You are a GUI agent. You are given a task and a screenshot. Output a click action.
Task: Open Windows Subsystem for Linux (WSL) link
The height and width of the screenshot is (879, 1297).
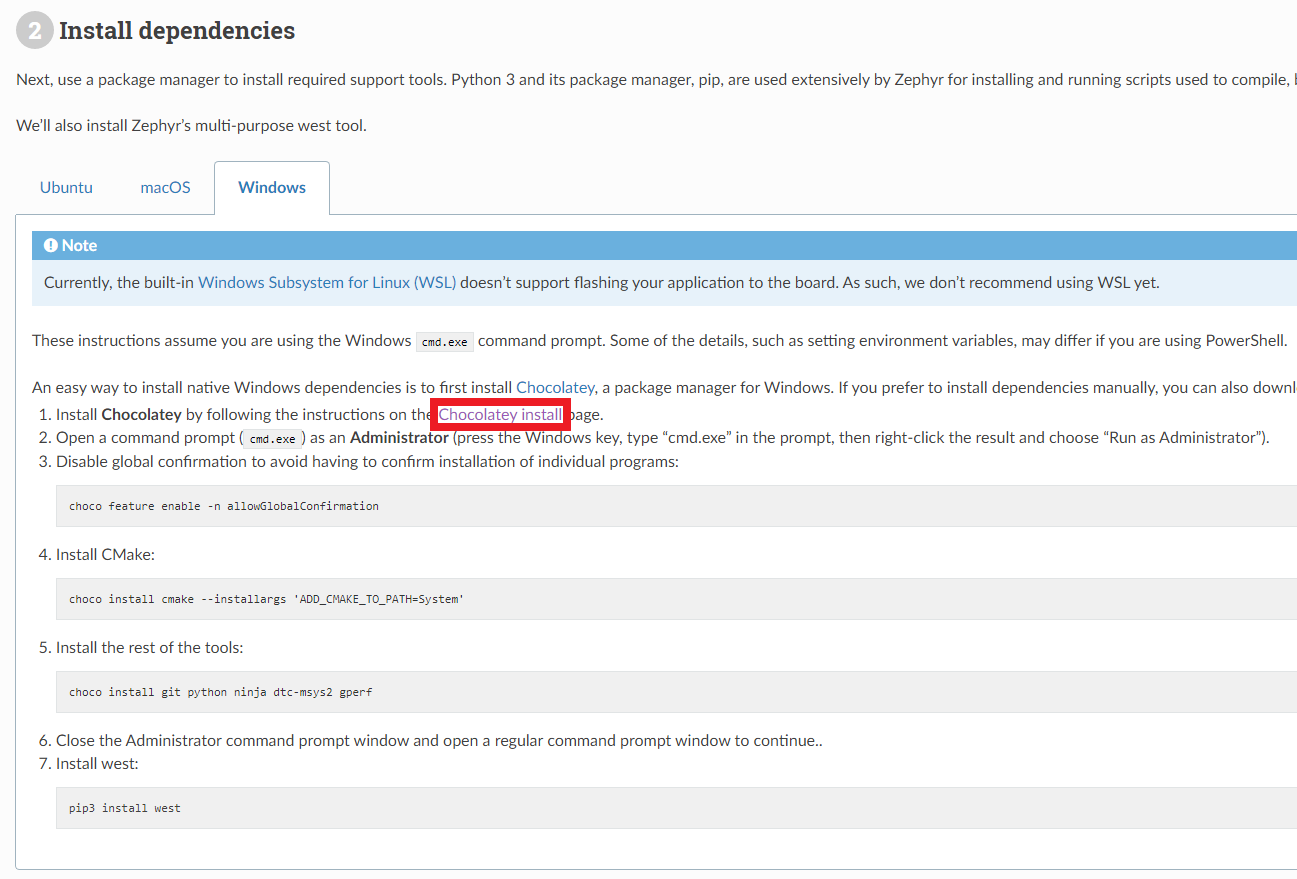pos(327,282)
